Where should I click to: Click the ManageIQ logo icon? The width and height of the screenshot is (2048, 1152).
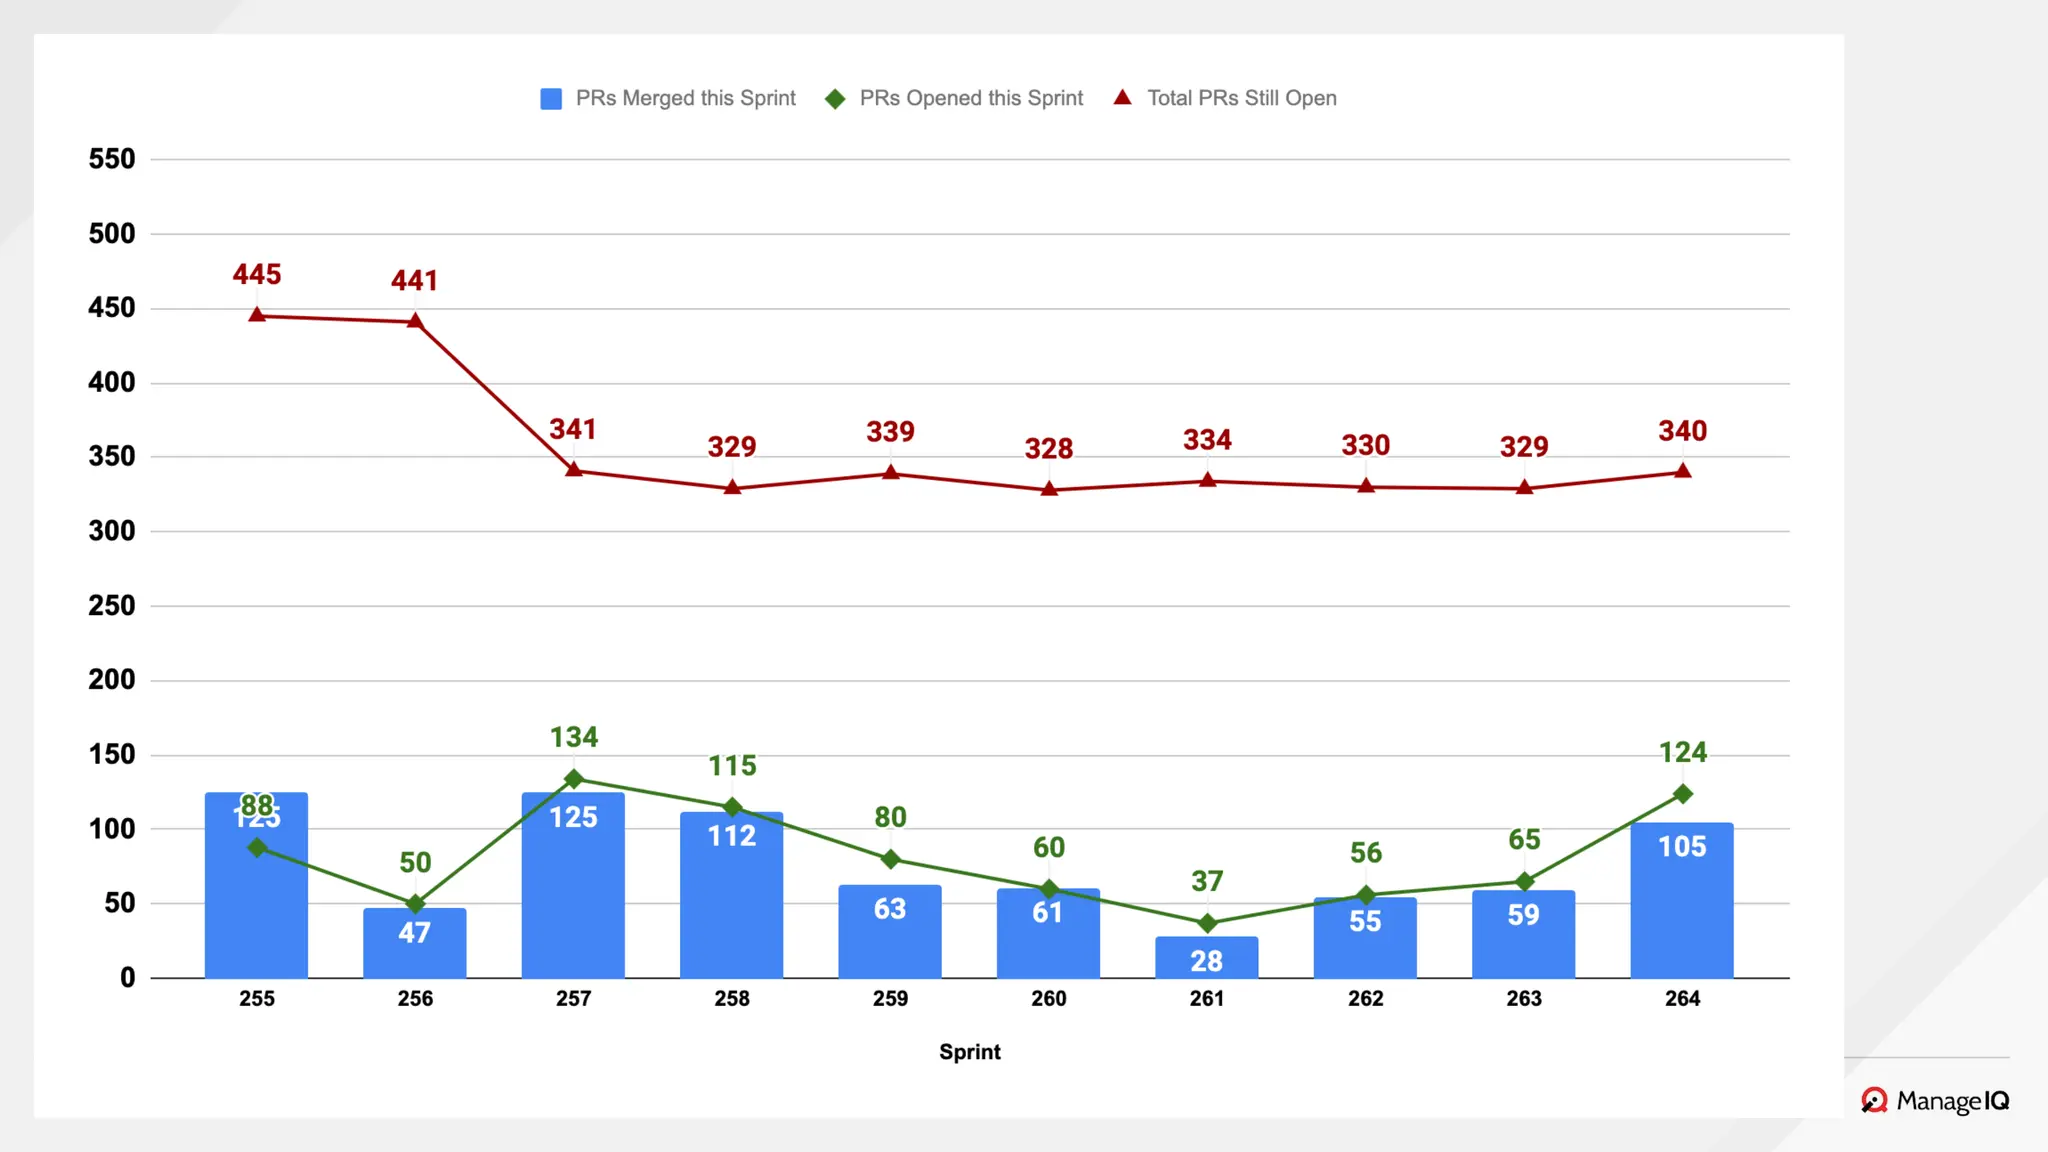pyautogui.click(x=1874, y=1101)
